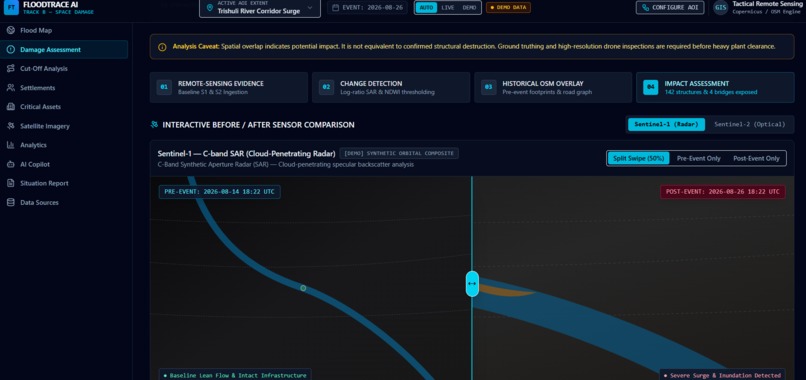Click the location pin icon in AOI selector

[209, 8]
